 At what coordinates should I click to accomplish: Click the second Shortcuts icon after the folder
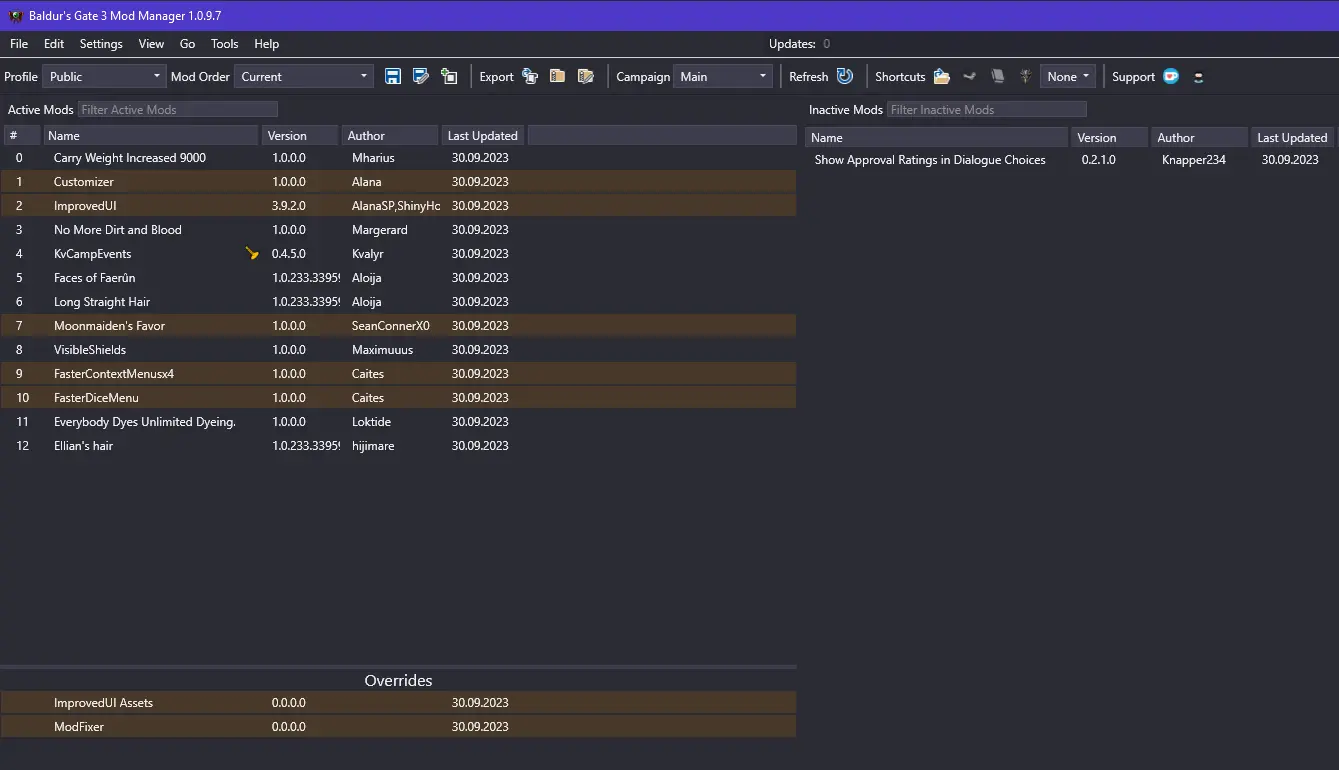pos(969,76)
